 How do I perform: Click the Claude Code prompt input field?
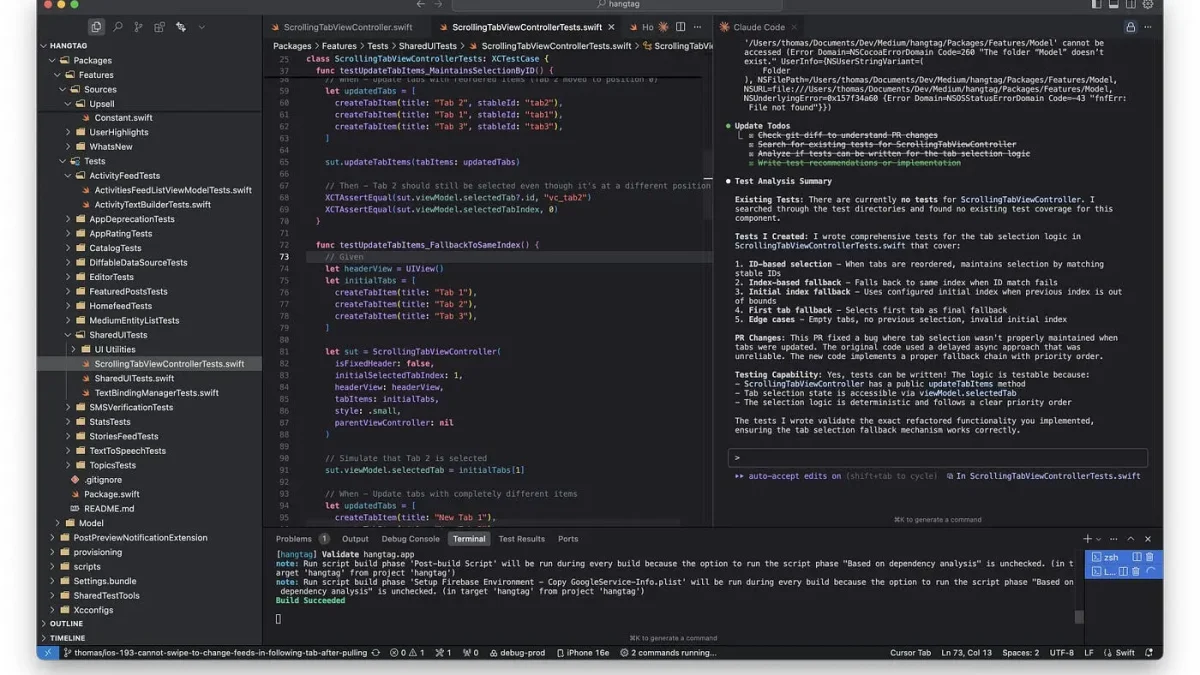tap(937, 458)
